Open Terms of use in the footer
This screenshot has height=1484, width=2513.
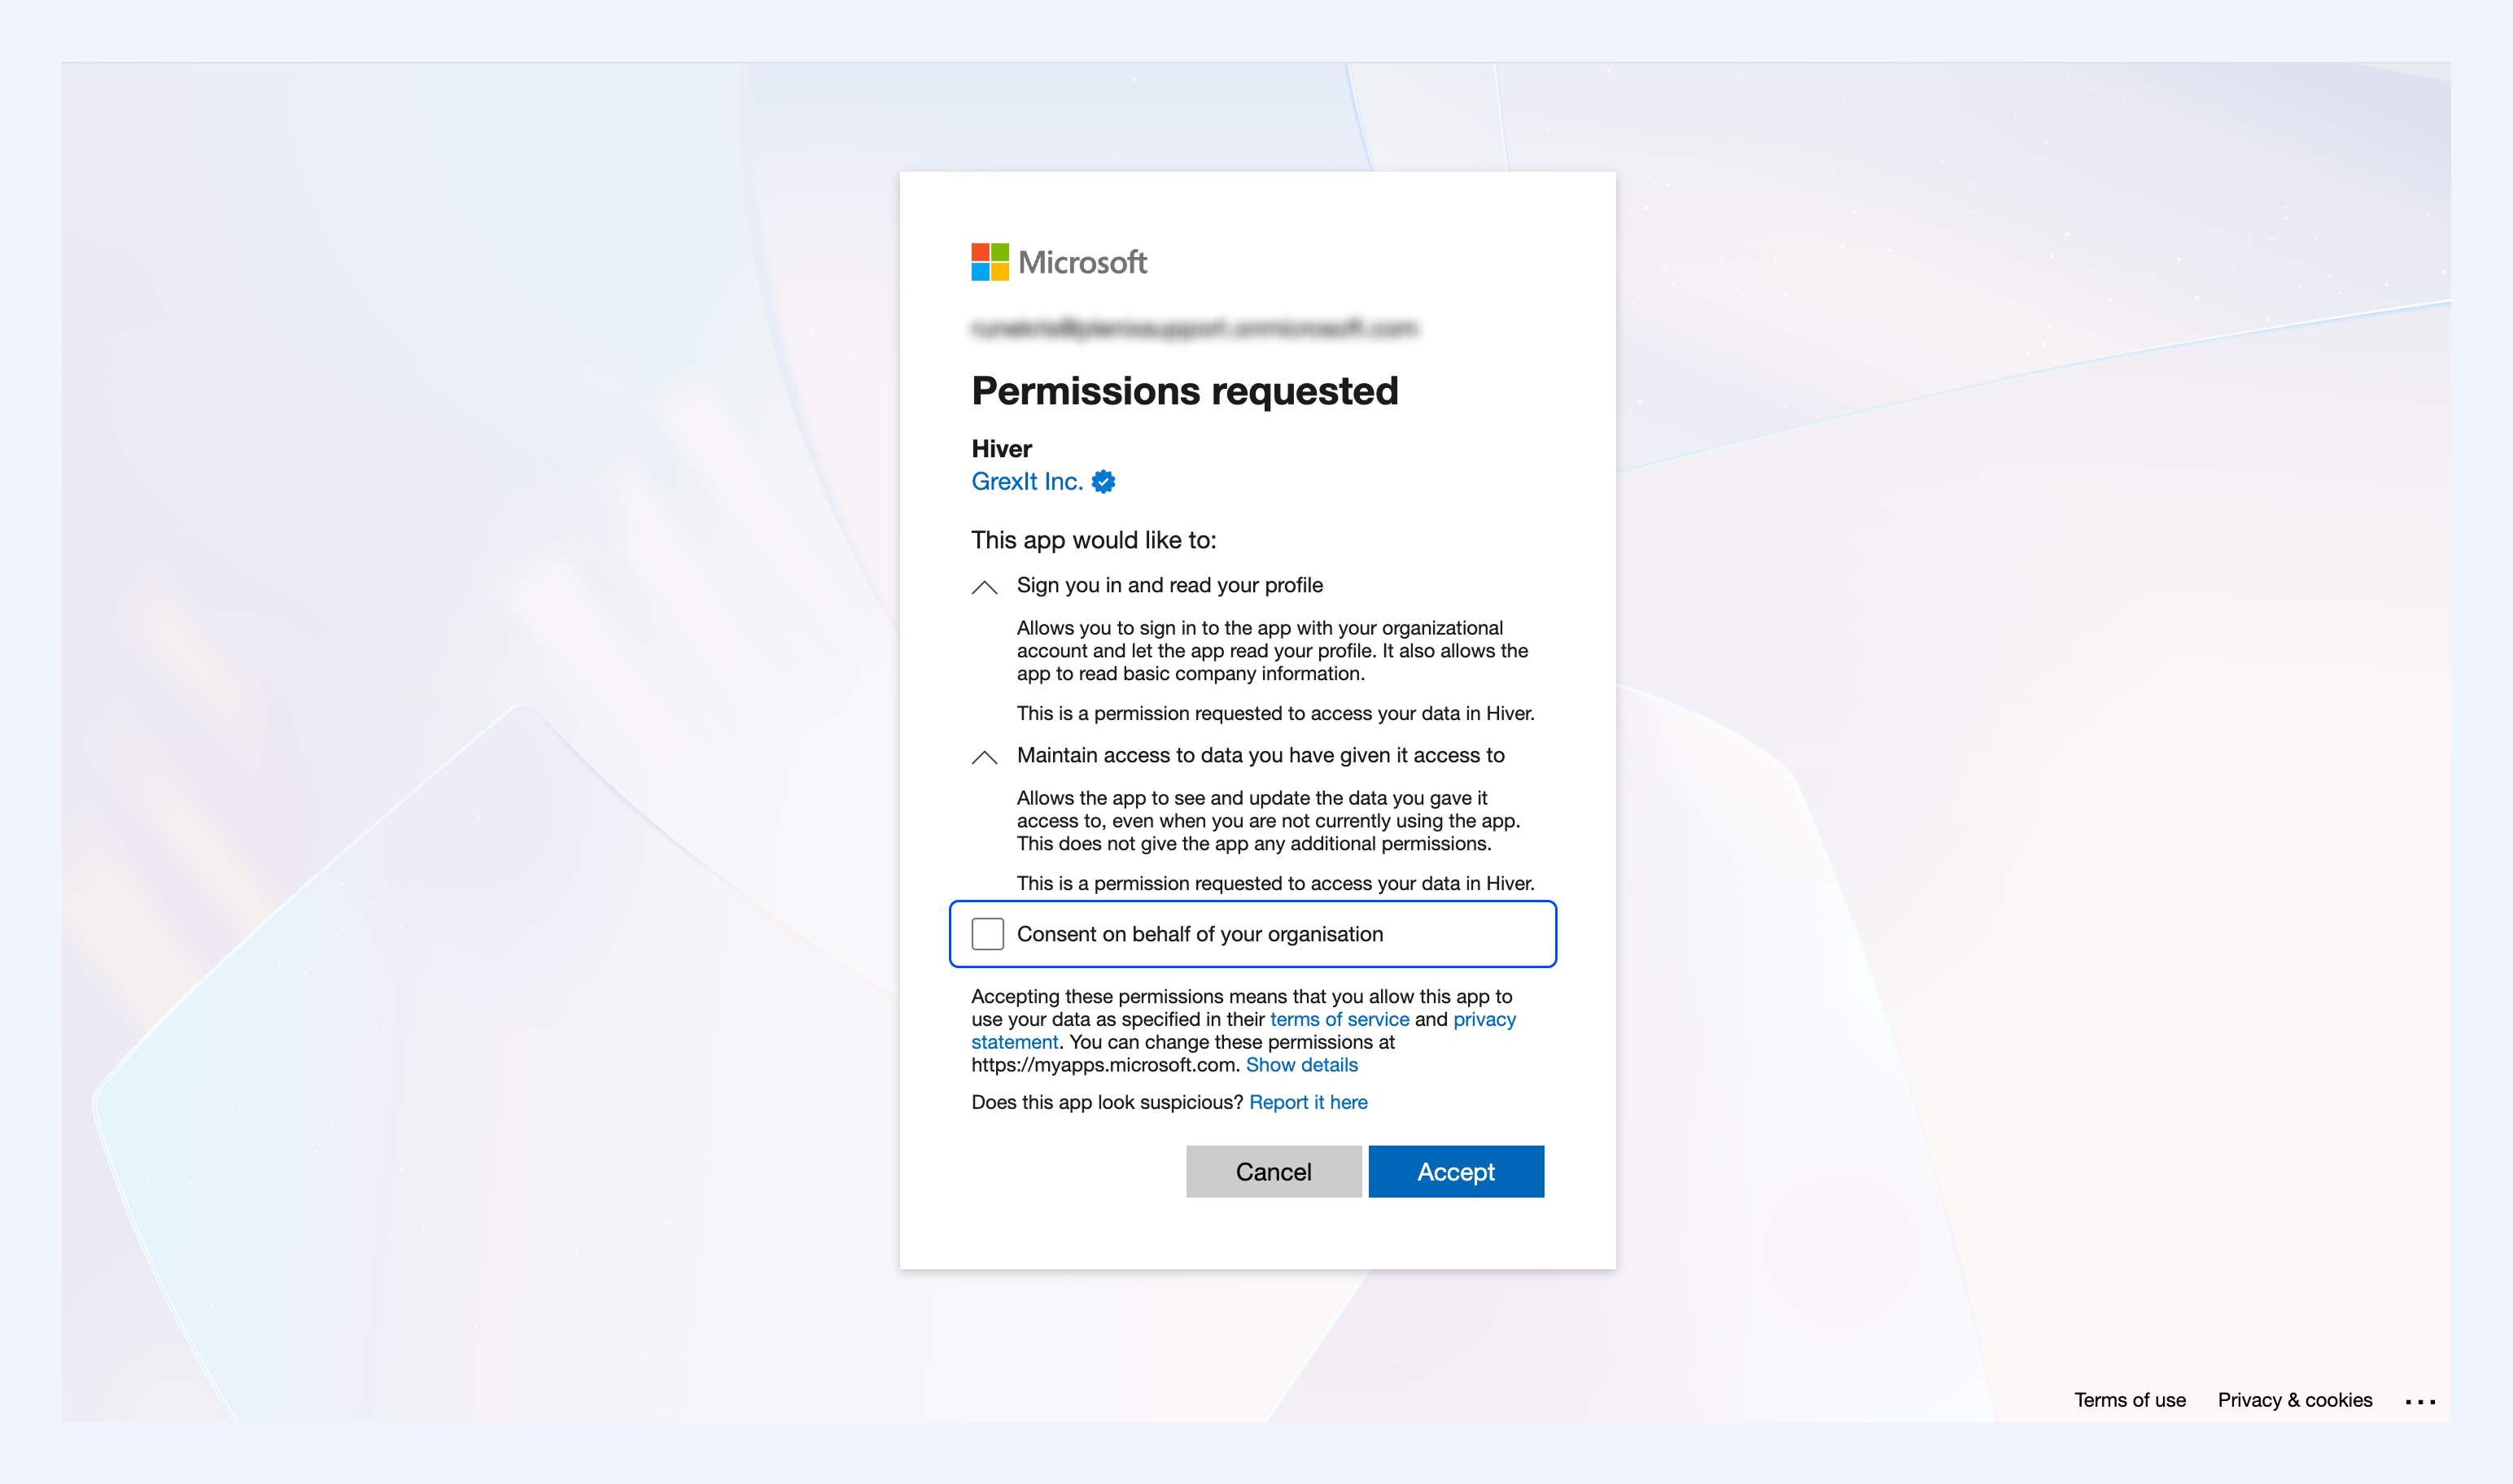(2129, 1400)
